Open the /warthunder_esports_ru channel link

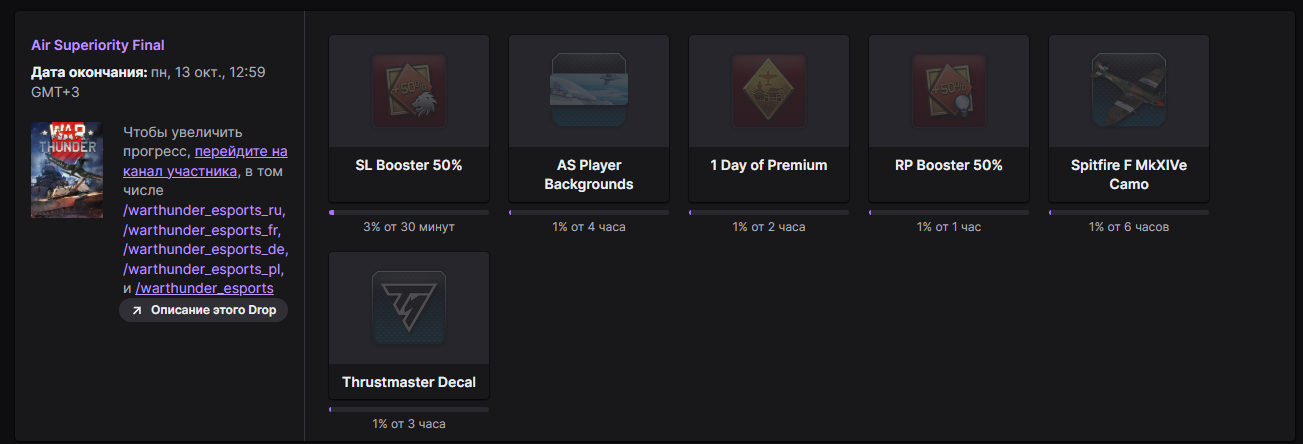tap(204, 210)
